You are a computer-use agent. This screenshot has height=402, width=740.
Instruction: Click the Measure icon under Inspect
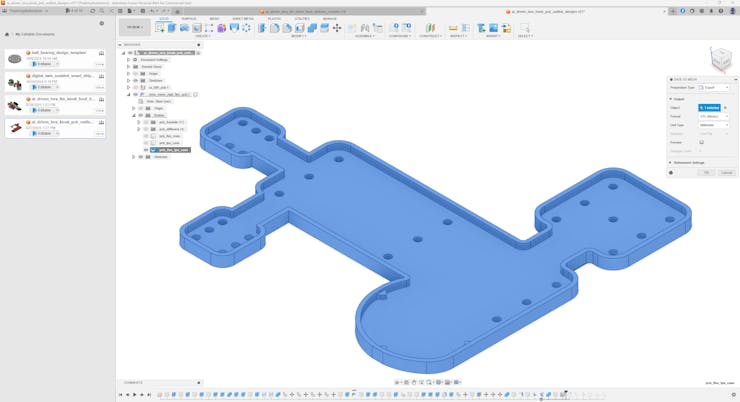point(453,28)
